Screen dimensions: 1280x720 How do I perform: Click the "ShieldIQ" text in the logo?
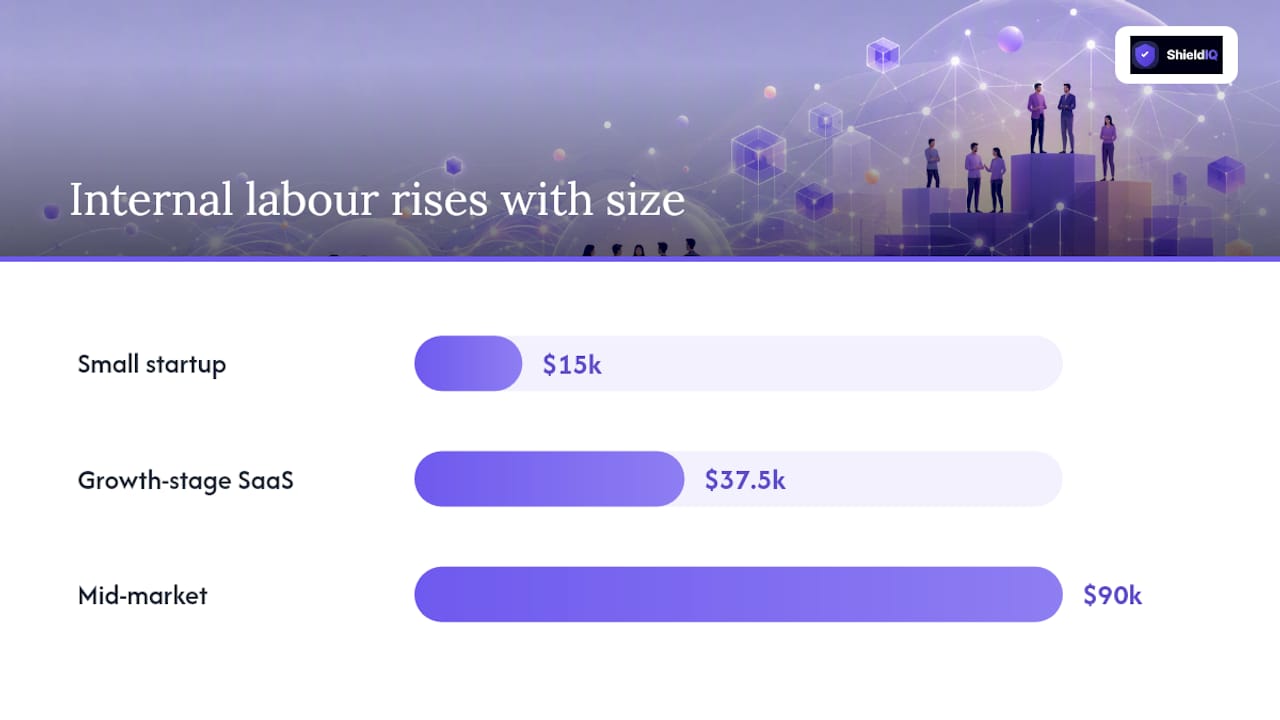[x=1191, y=55]
